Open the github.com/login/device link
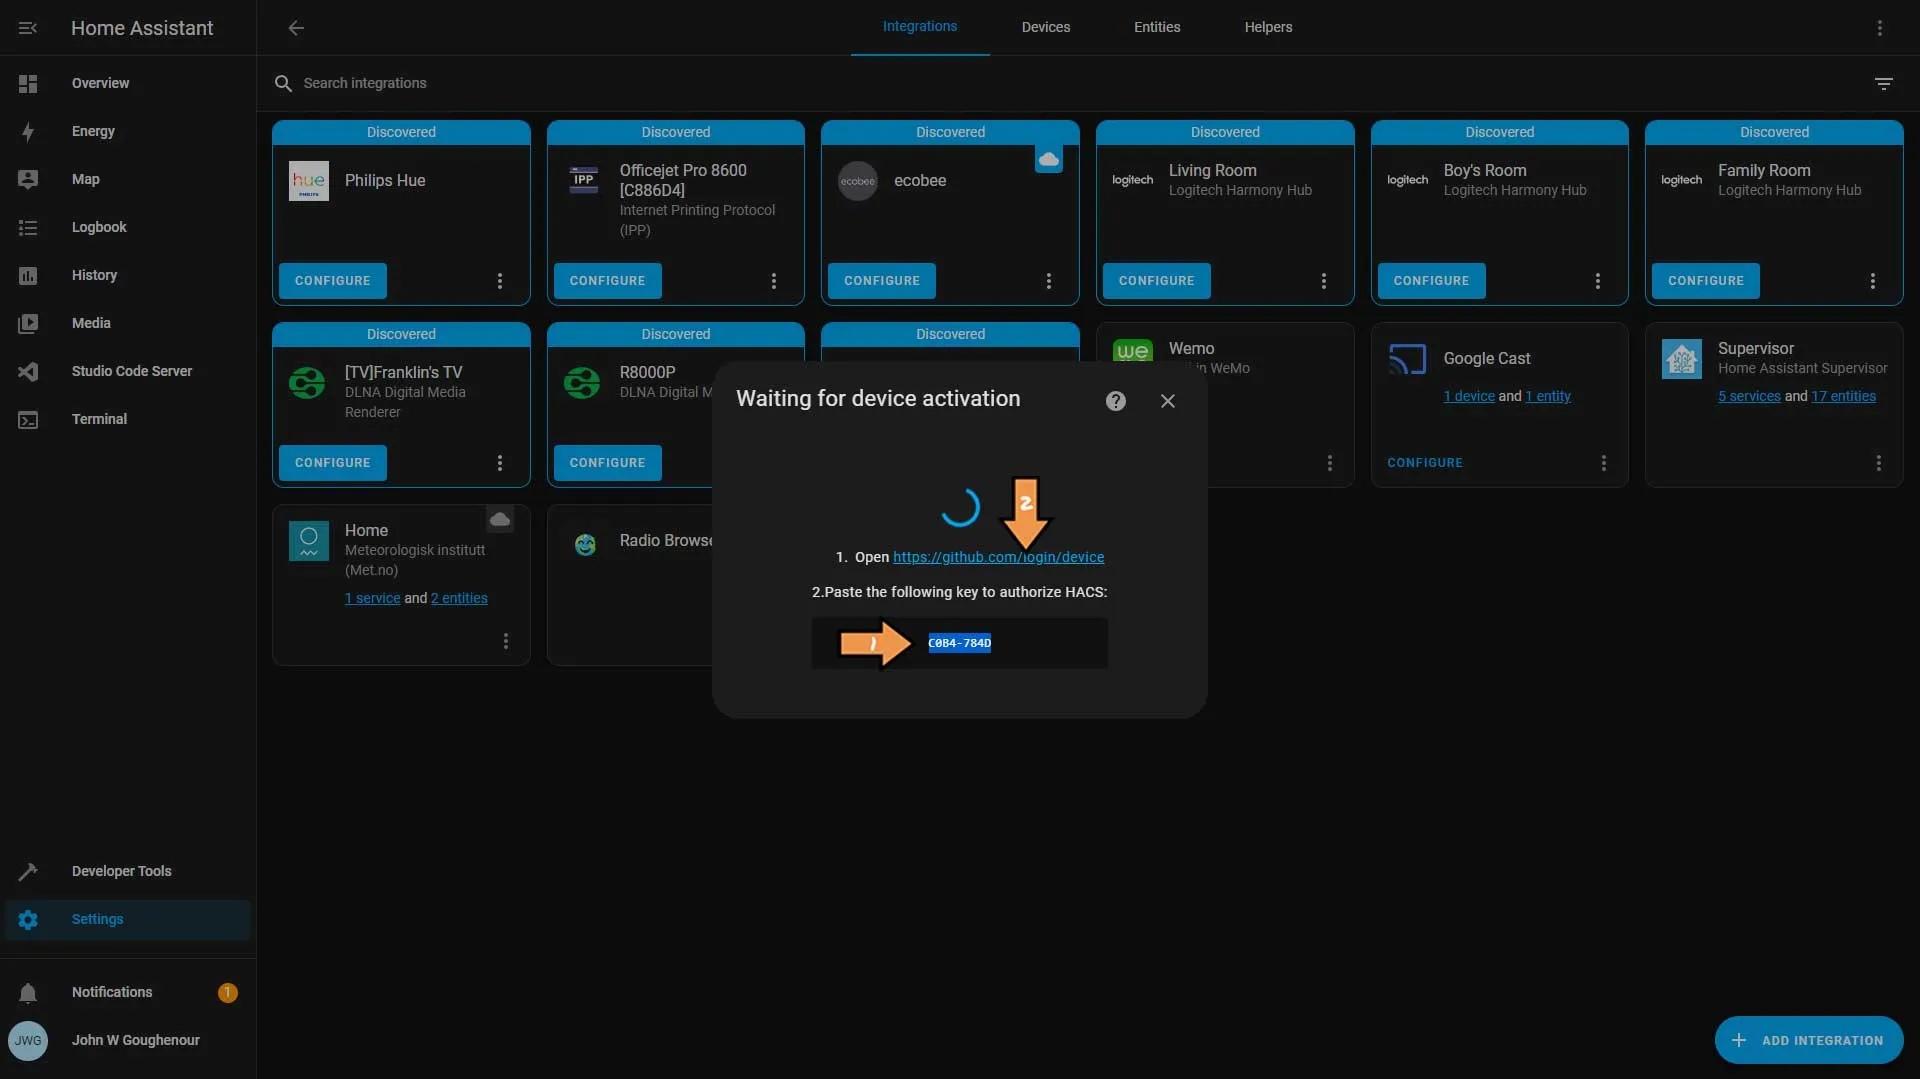This screenshot has width=1920, height=1079. click(x=998, y=557)
